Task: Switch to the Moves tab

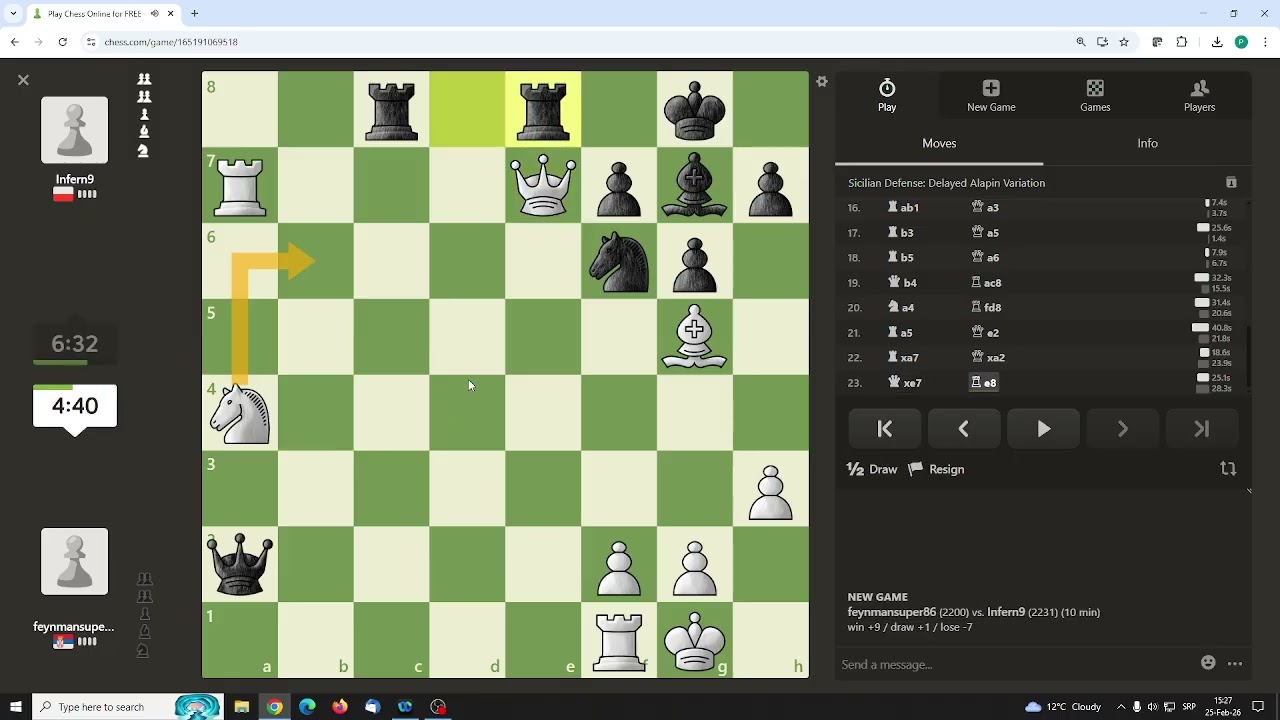Action: (x=939, y=143)
